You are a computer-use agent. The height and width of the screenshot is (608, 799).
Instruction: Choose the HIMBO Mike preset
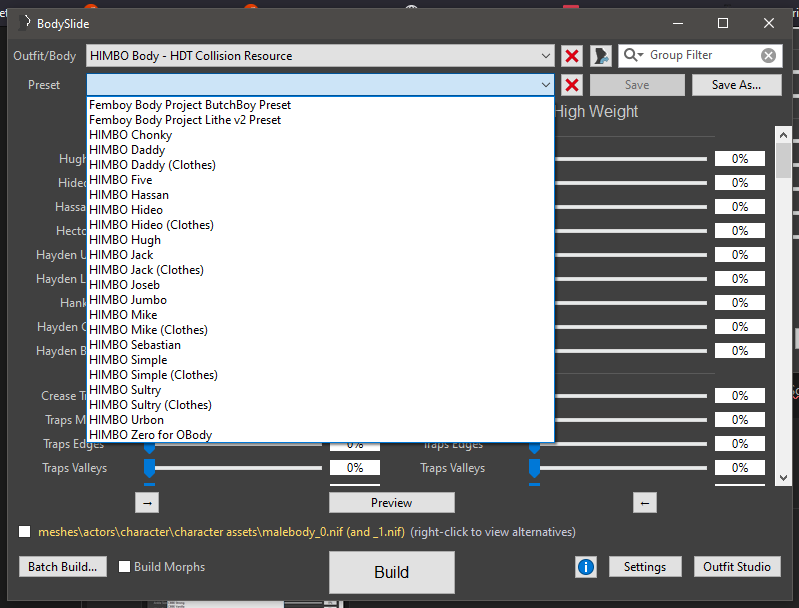321,315
